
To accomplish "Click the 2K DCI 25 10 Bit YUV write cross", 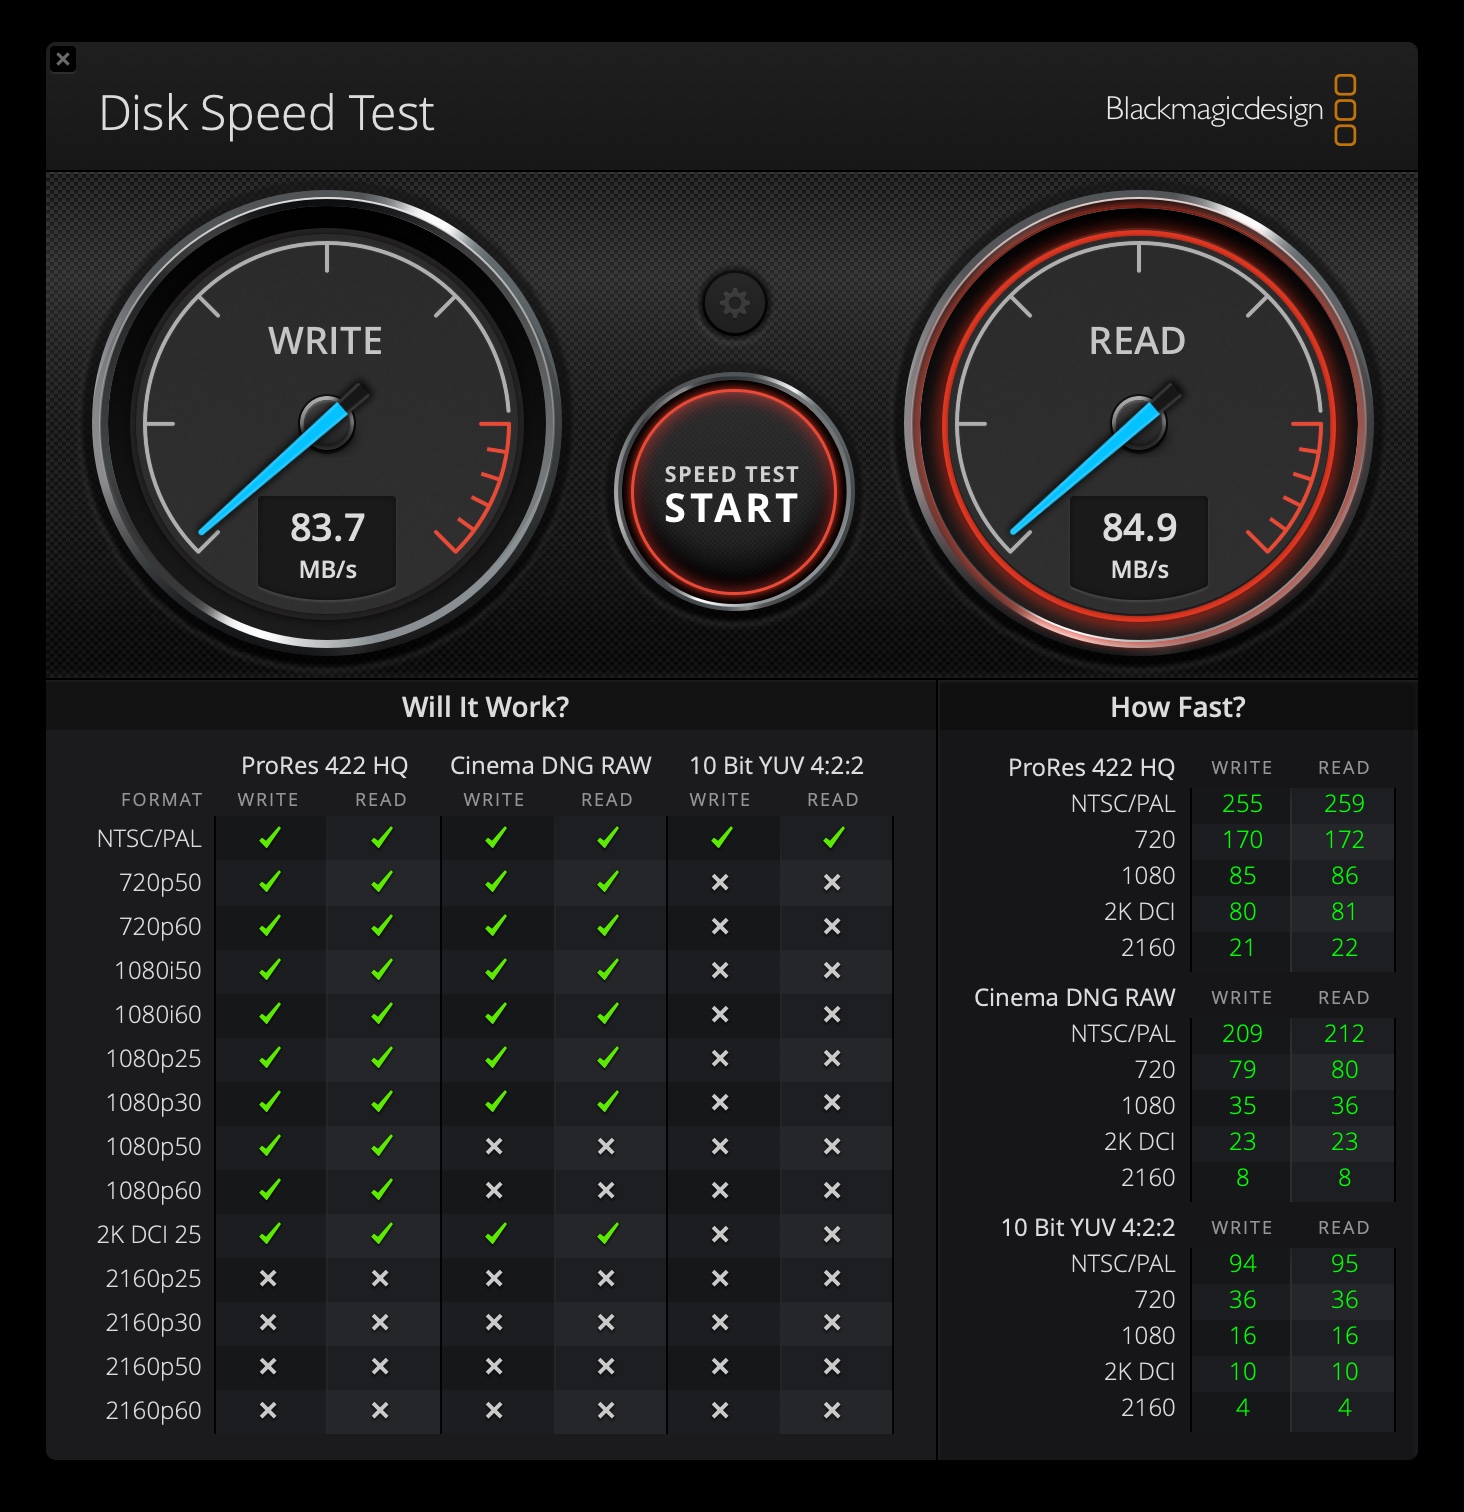I will pyautogui.click(x=720, y=1234).
